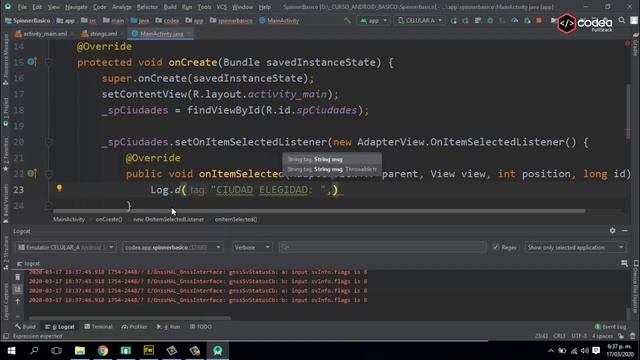Click the Android Studio taskbar icon

[x=218, y=351]
